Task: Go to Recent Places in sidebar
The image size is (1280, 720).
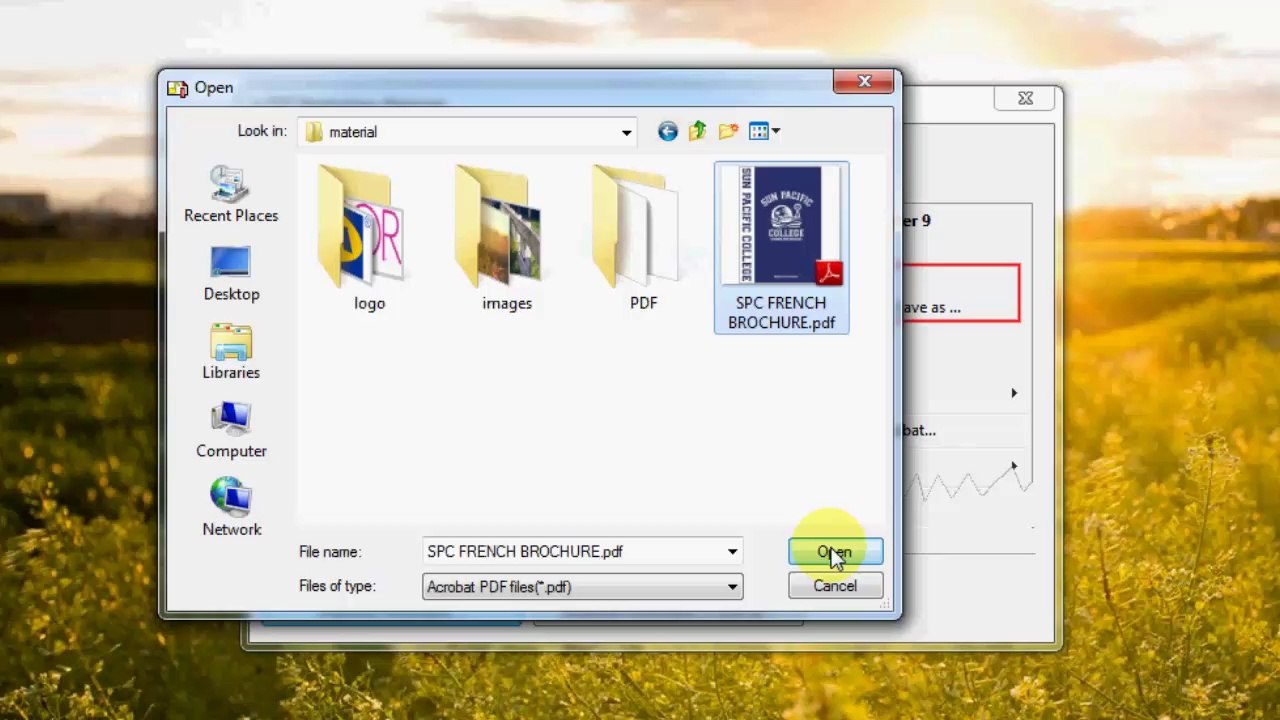Action: pyautogui.click(x=231, y=195)
